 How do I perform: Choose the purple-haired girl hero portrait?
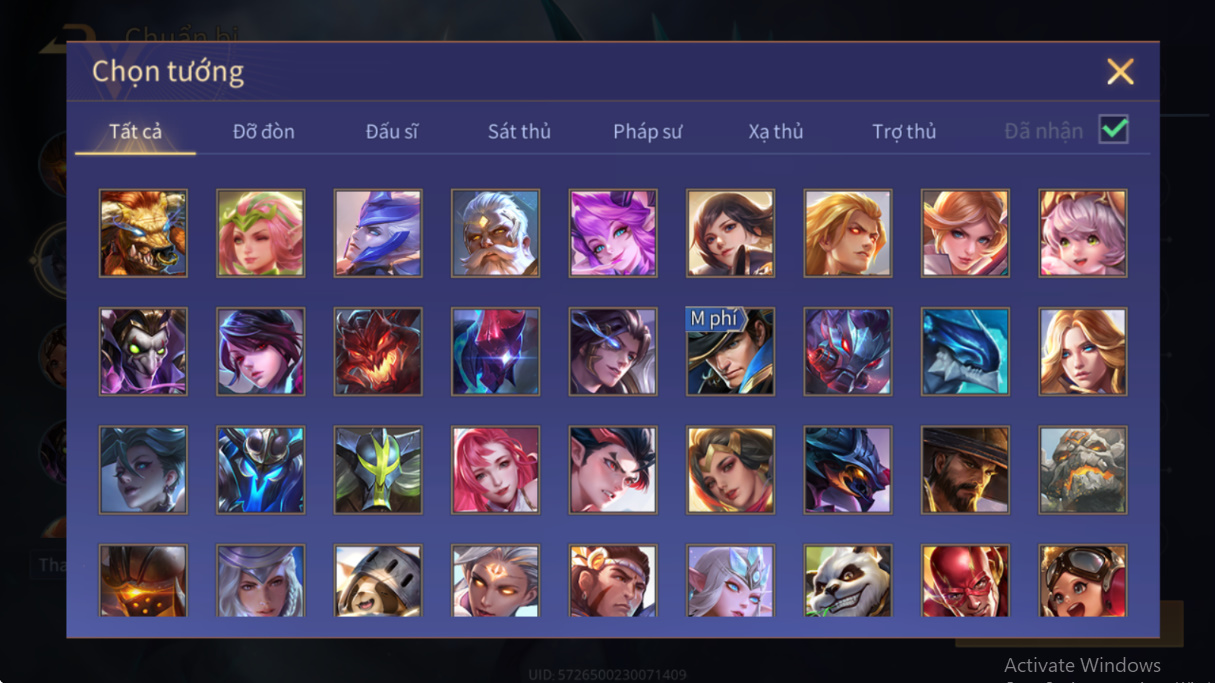coord(613,233)
